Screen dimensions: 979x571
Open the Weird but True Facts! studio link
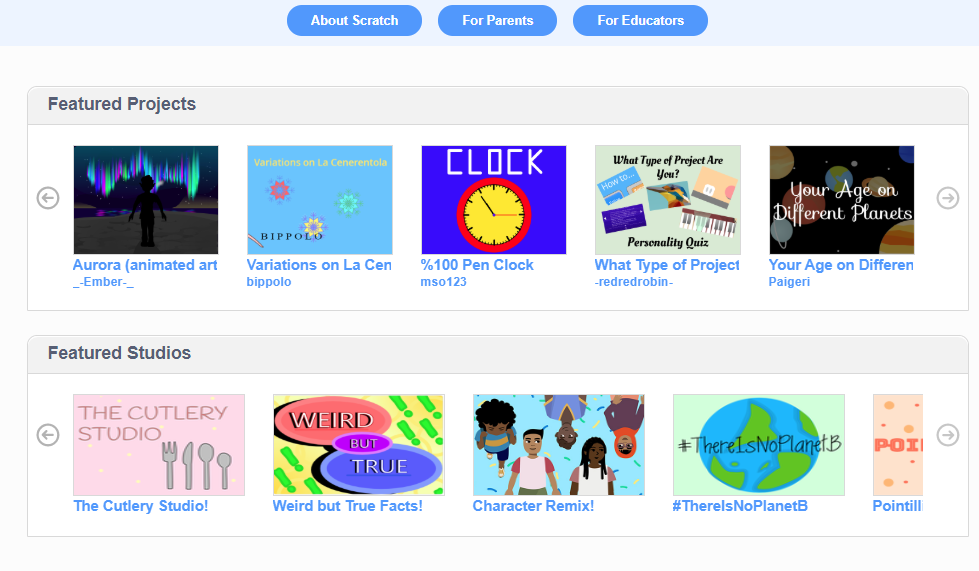(348, 506)
